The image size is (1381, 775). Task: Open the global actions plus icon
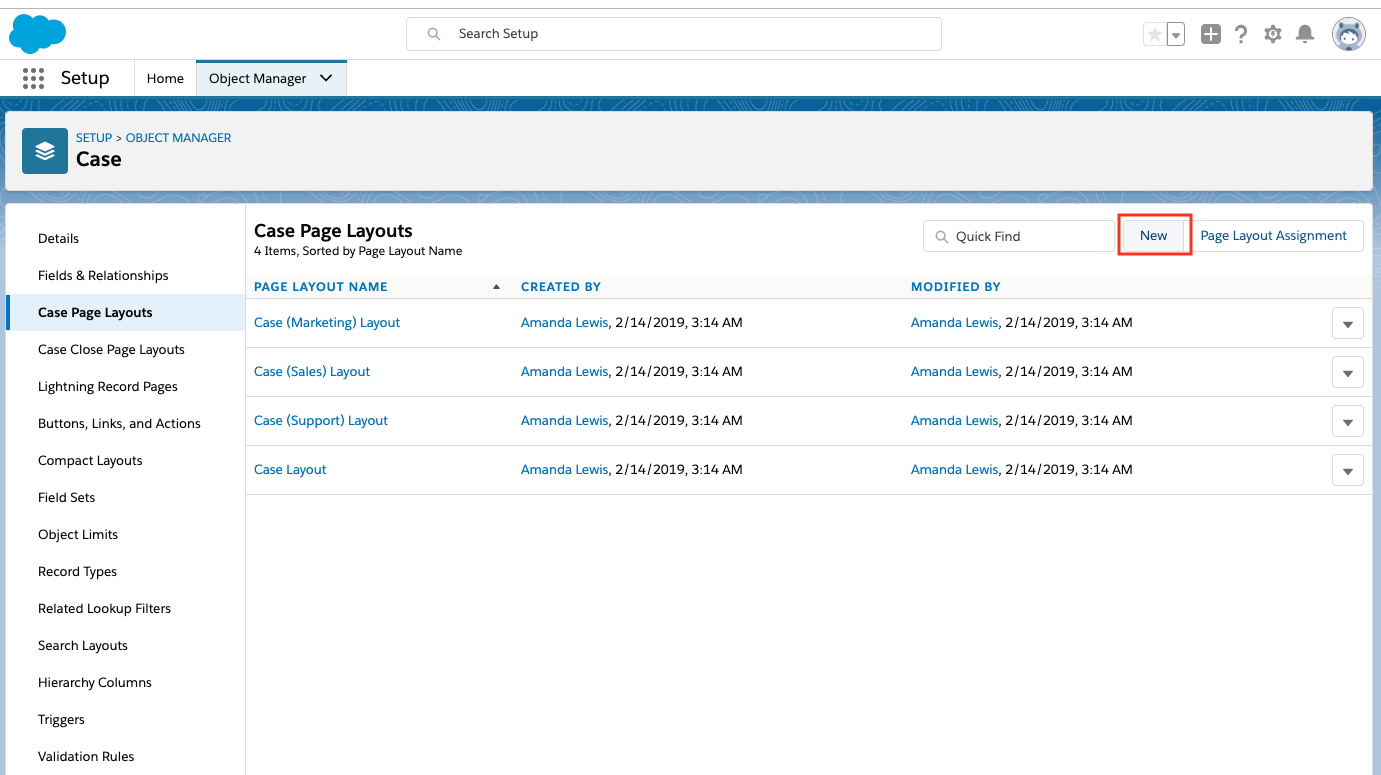1211,34
